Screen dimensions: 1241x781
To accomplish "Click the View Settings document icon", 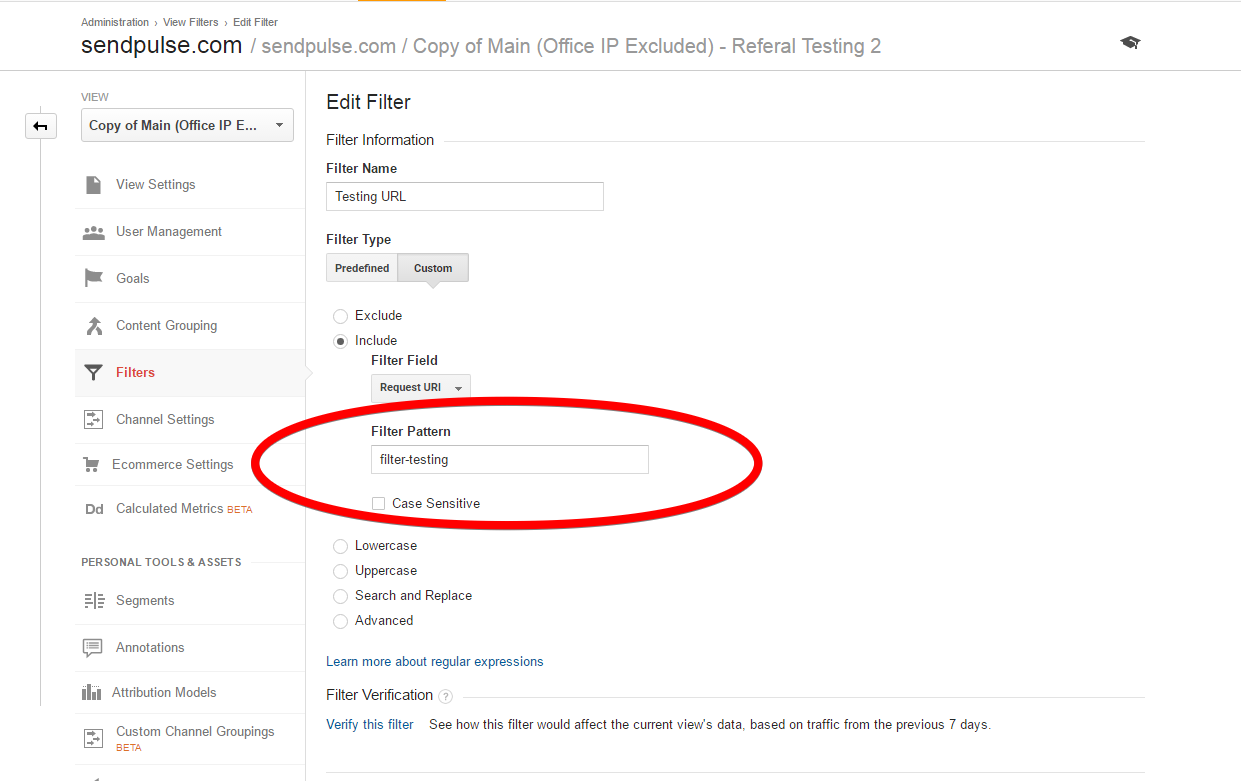I will tap(93, 185).
